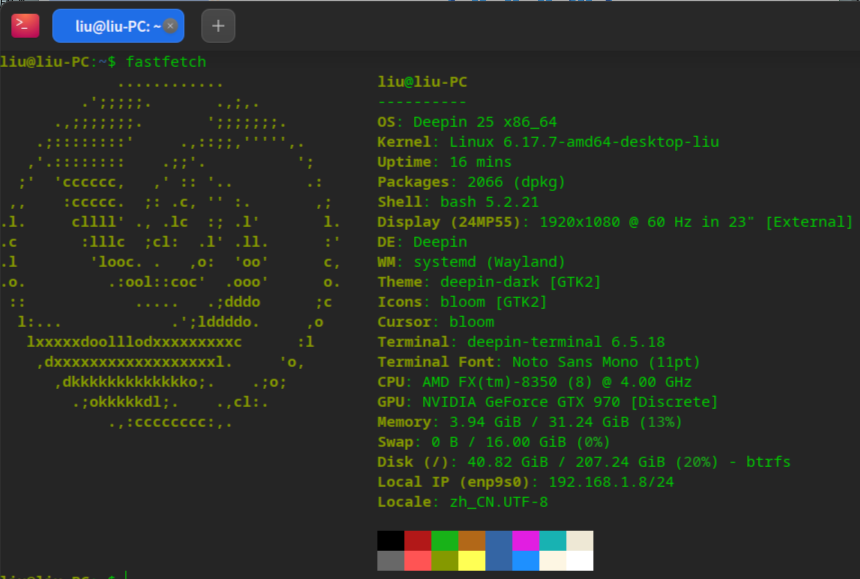Select the liu@liu-PC: ~ tab
860x579 pixels.
tap(118, 26)
